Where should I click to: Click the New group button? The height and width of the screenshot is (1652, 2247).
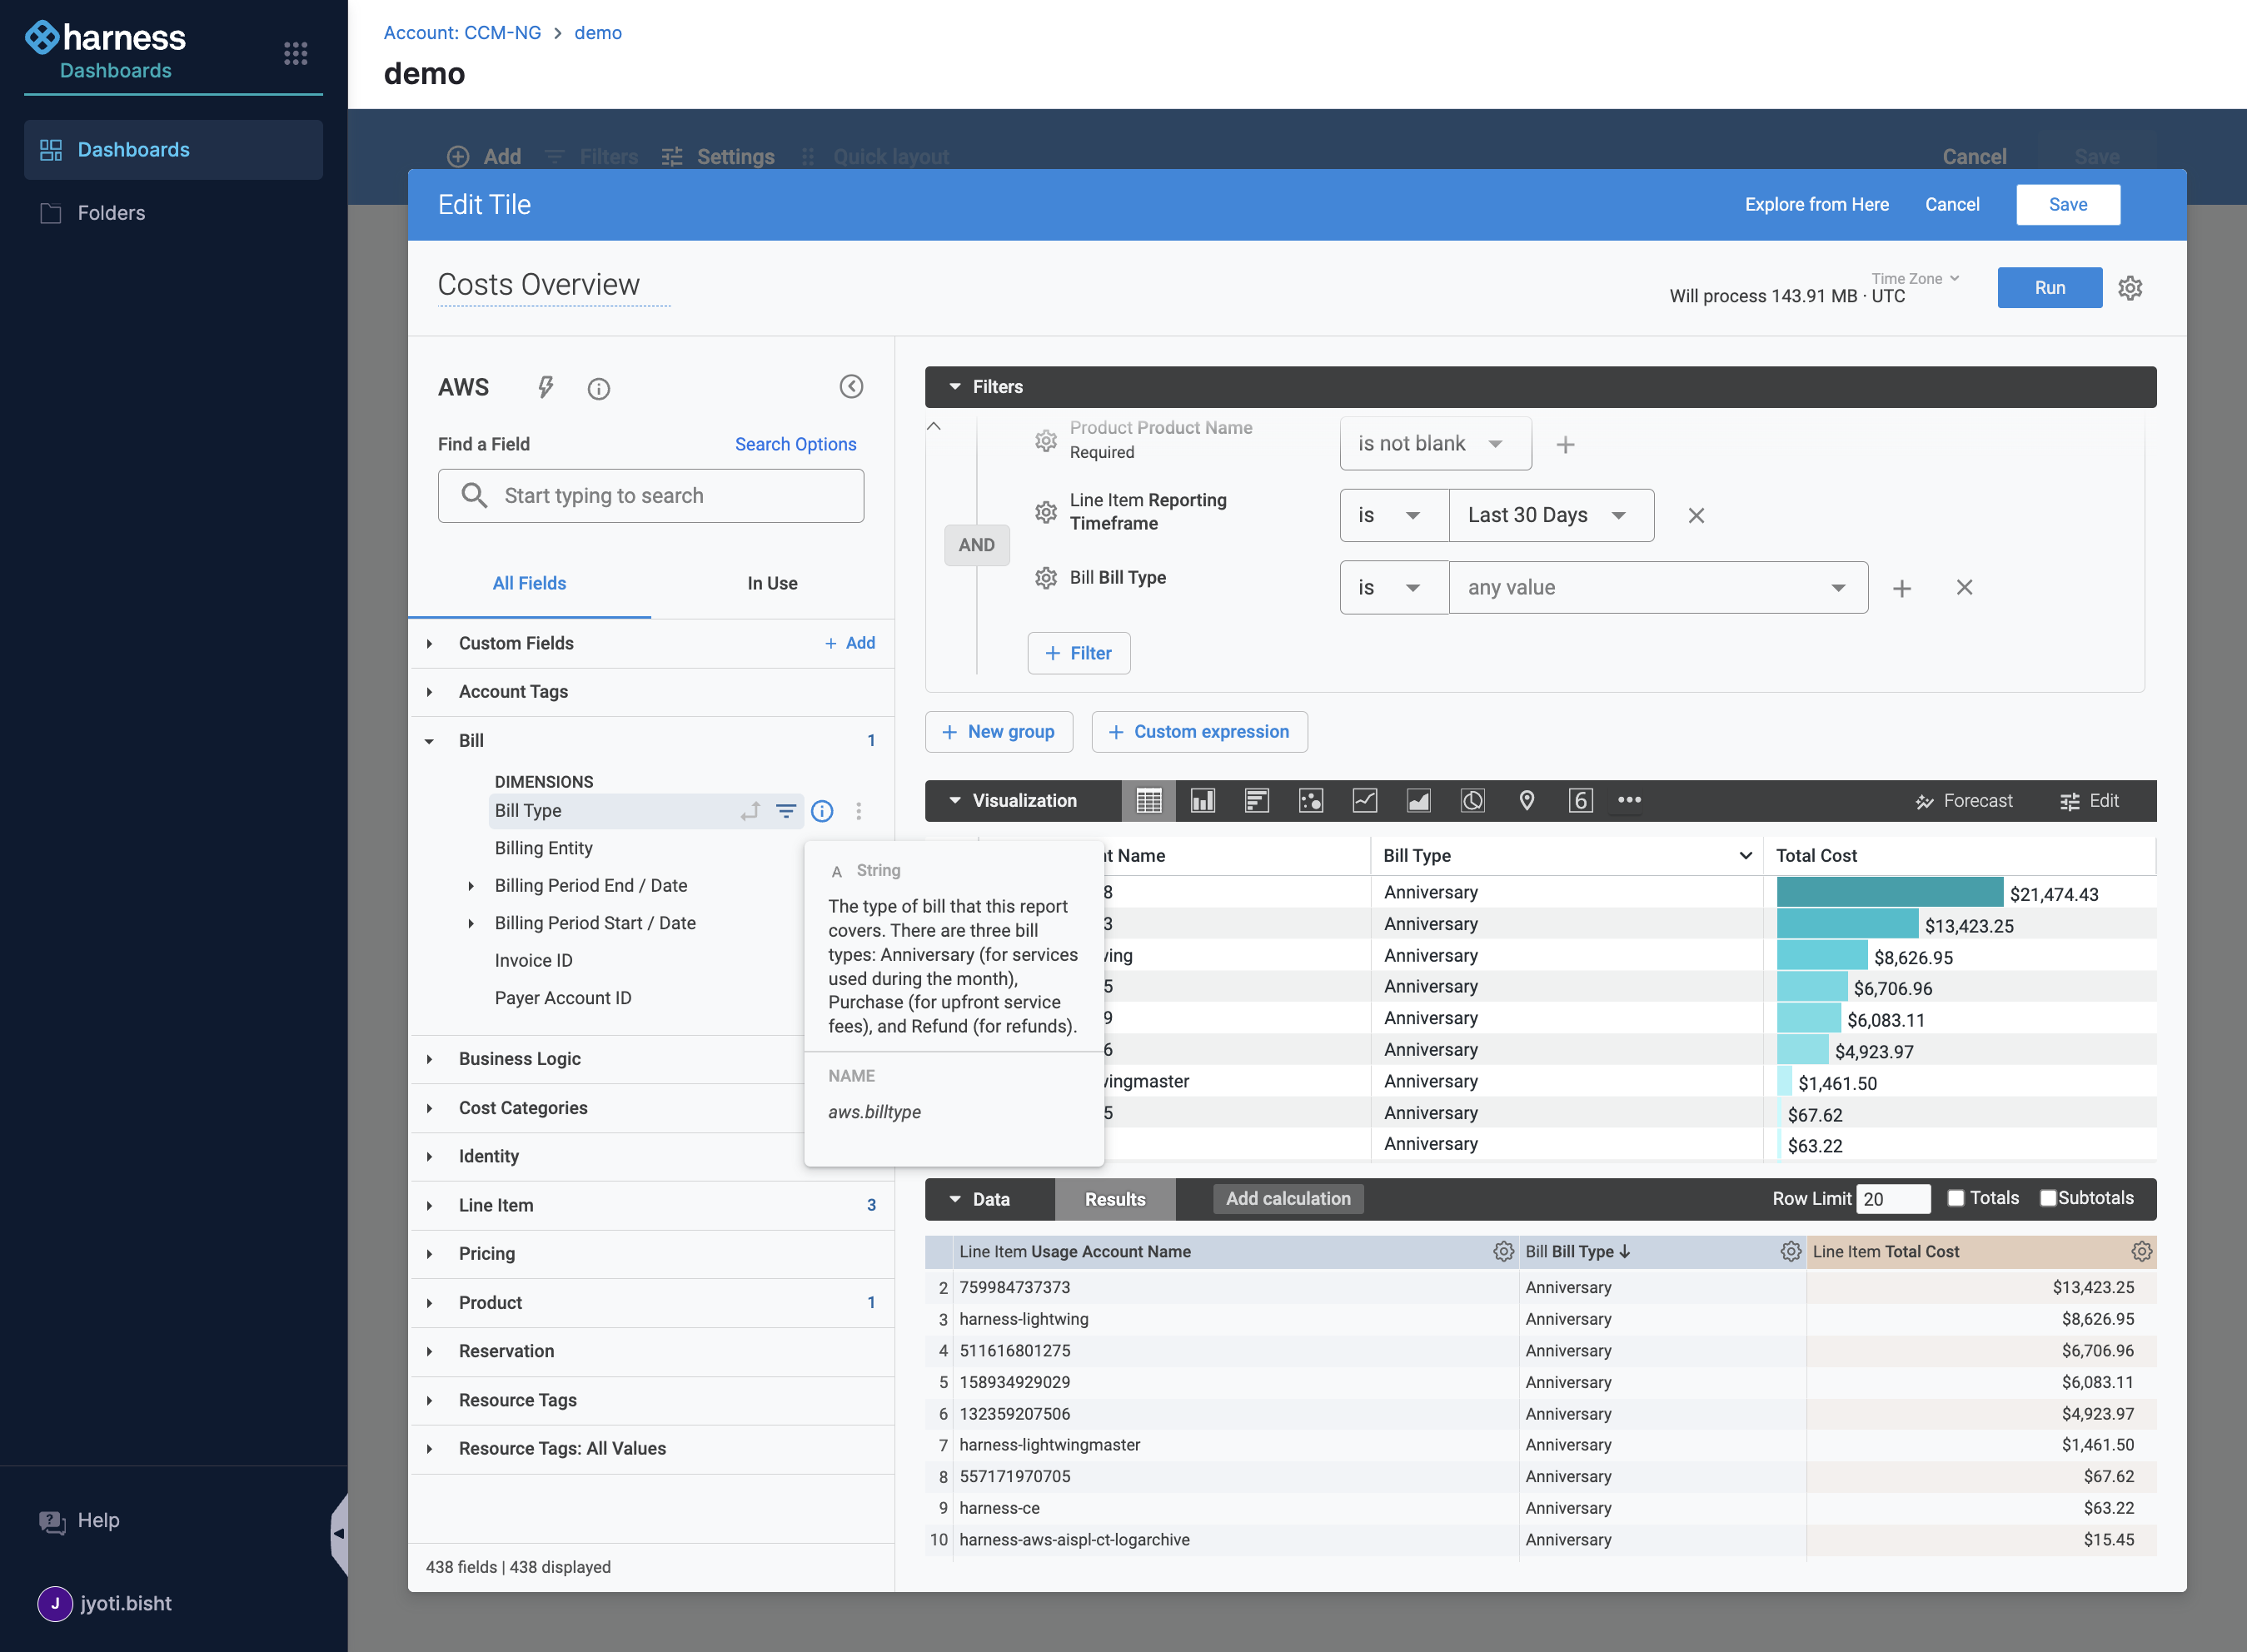(999, 732)
